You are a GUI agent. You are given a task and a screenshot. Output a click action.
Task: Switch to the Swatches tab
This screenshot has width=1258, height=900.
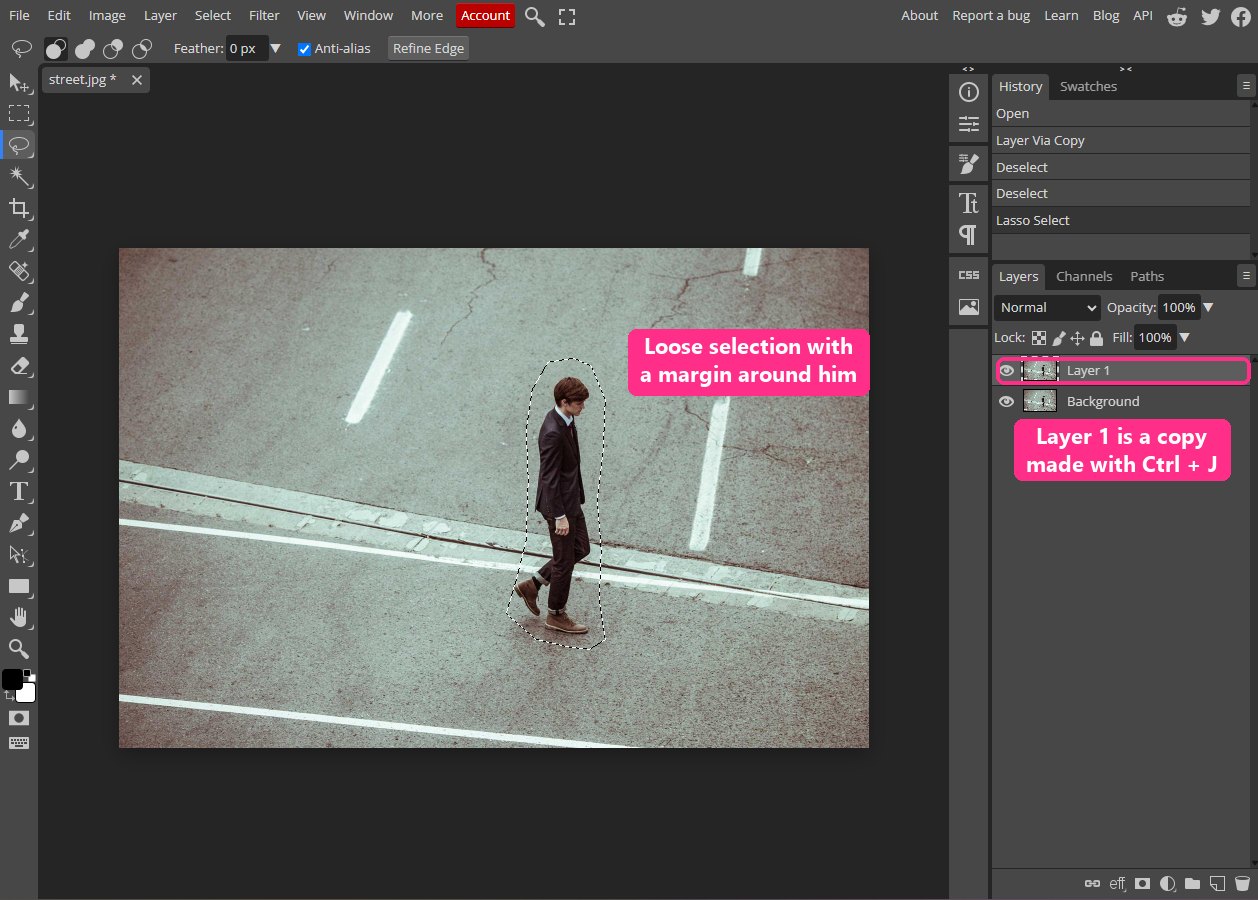[1088, 86]
